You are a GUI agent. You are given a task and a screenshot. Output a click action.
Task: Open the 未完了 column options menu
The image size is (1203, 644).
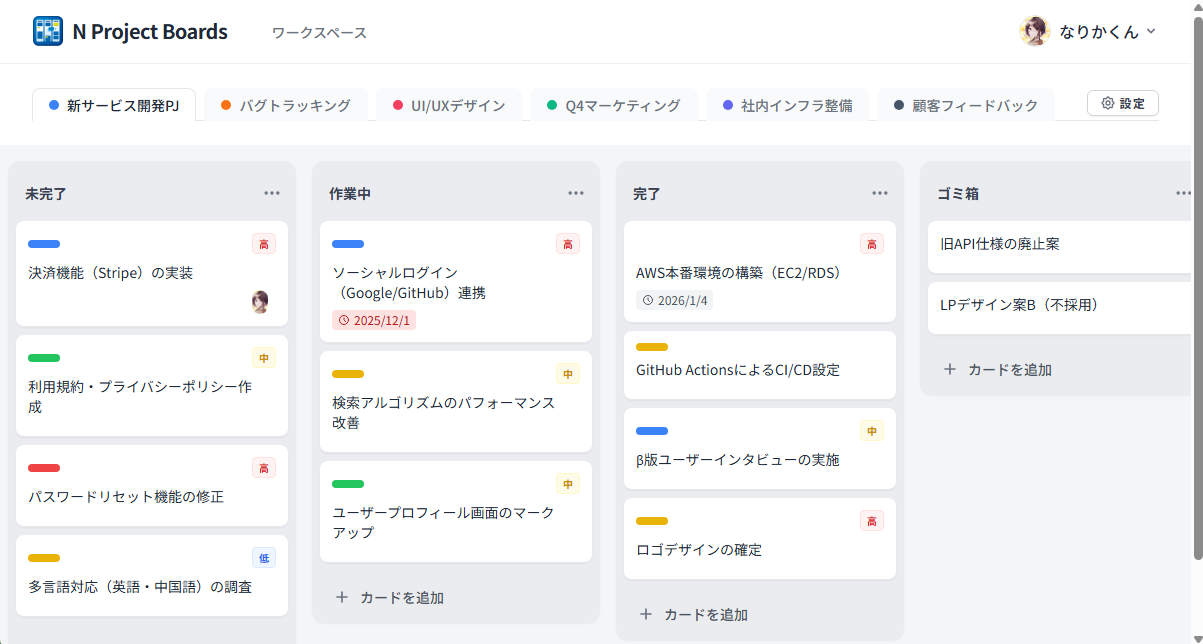click(x=272, y=193)
